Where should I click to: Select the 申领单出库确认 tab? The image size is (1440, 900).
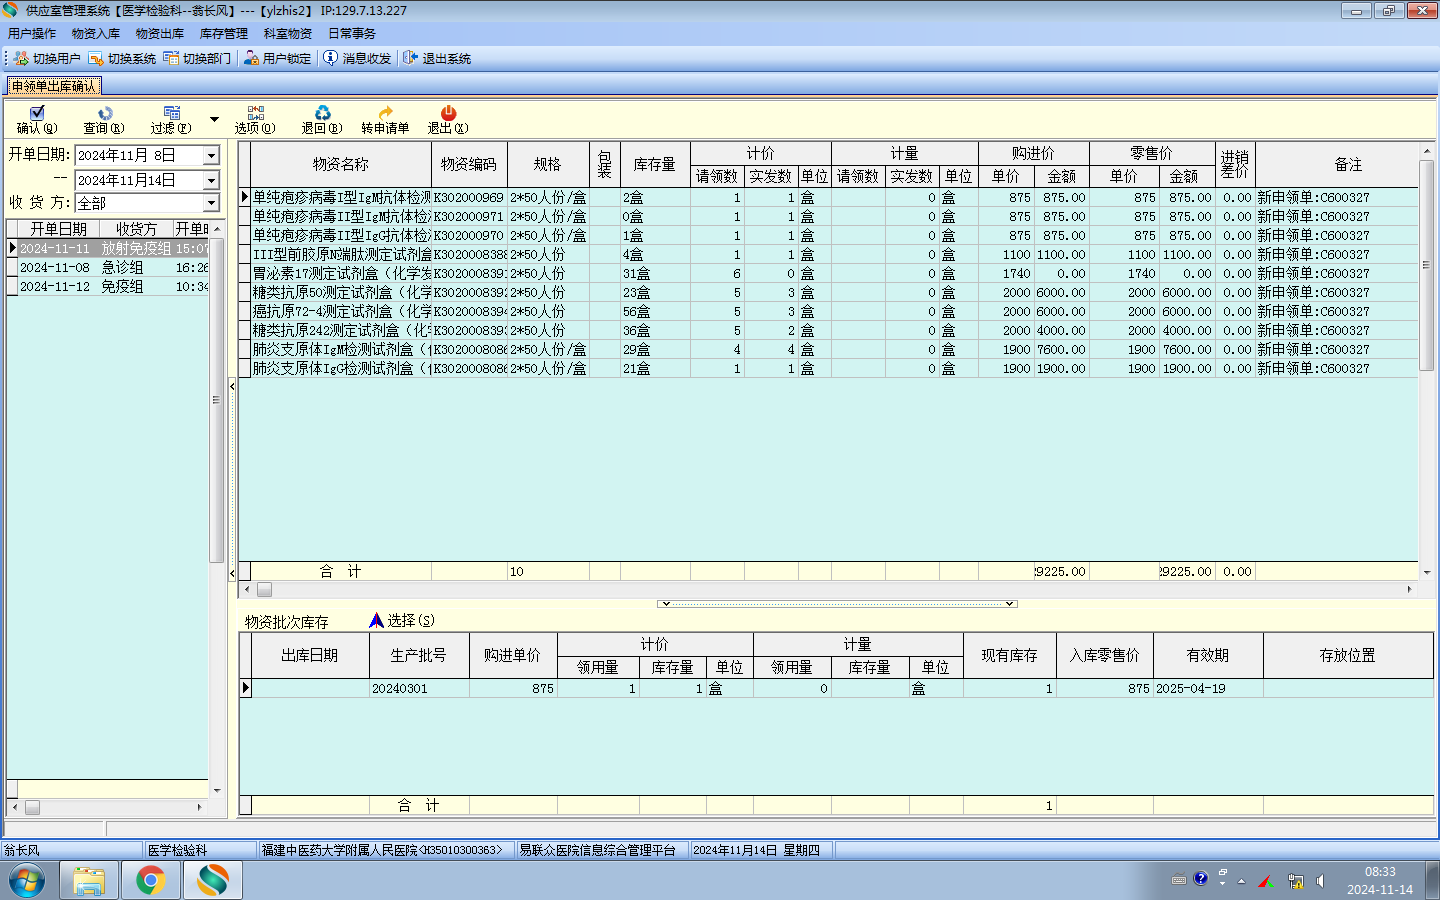pyautogui.click(x=54, y=86)
